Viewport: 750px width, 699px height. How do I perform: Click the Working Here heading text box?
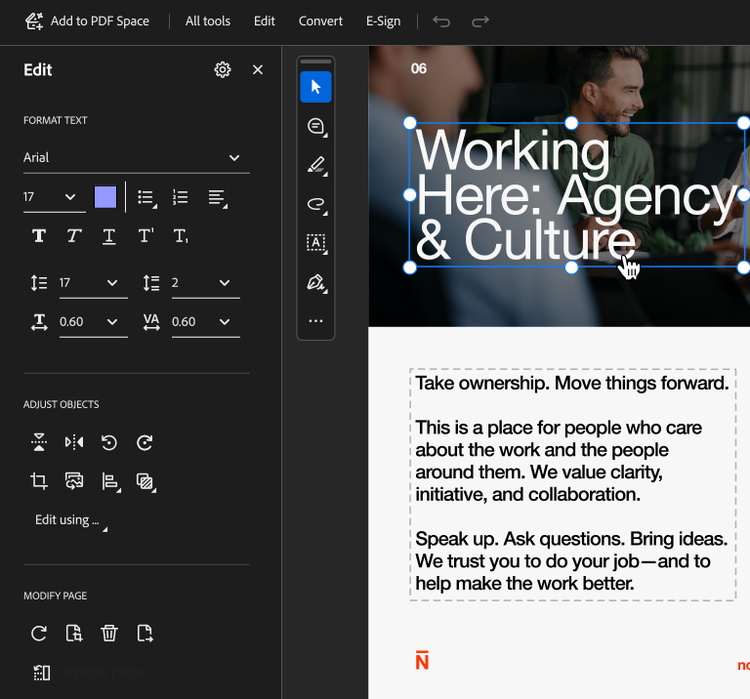[576, 195]
